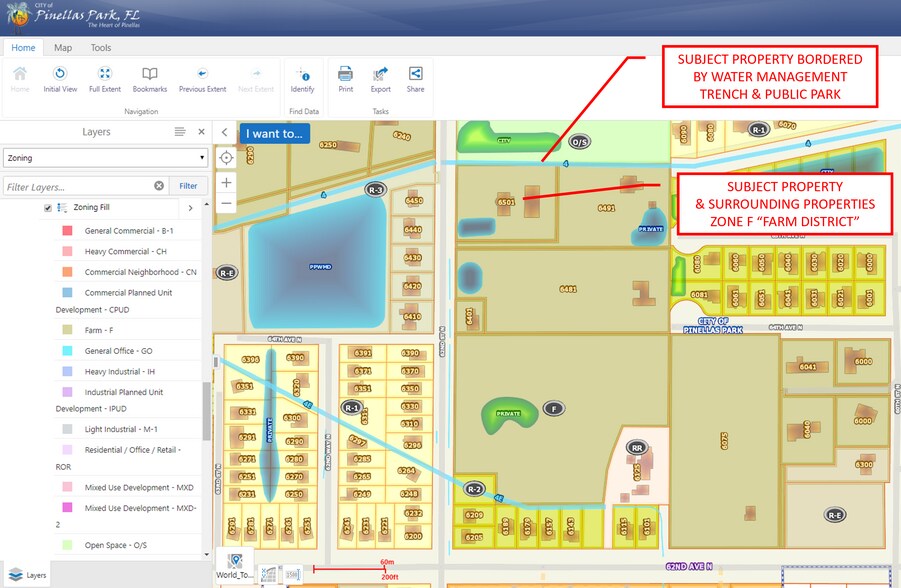This screenshot has width=901, height=588.
Task: Zoom out on the map
Action: pyautogui.click(x=226, y=203)
